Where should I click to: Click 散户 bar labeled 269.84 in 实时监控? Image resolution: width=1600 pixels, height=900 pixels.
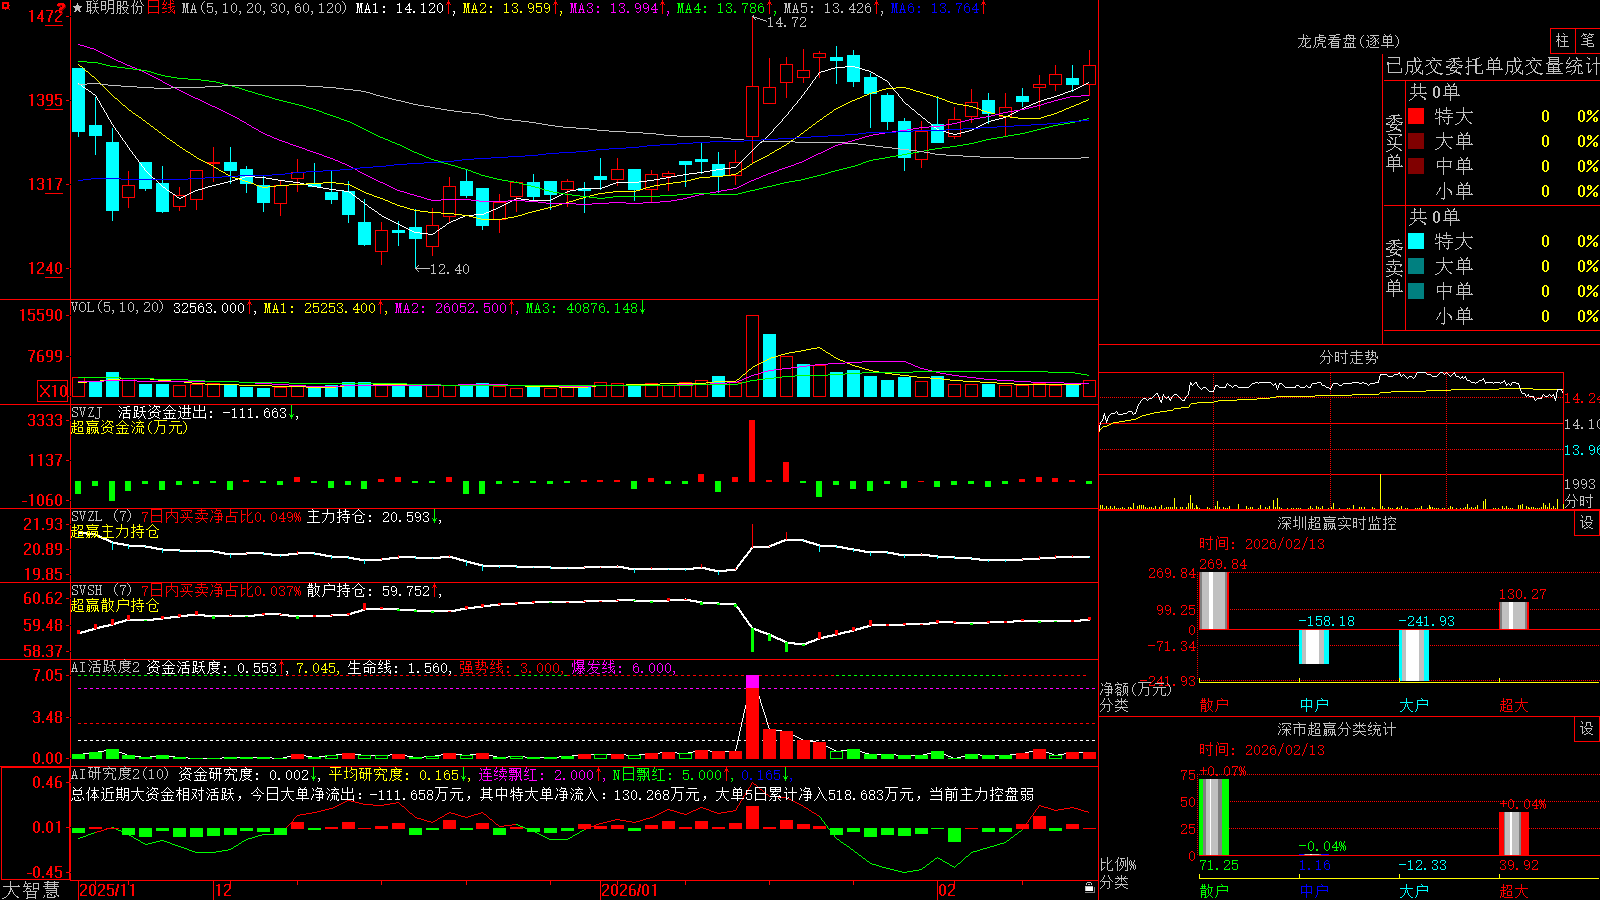pos(1214,600)
